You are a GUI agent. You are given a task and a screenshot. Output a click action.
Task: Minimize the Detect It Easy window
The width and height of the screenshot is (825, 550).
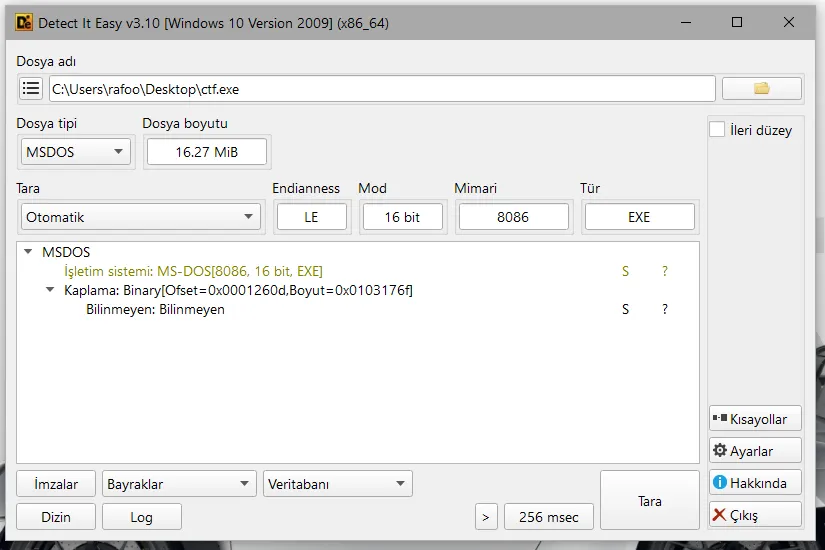(686, 23)
